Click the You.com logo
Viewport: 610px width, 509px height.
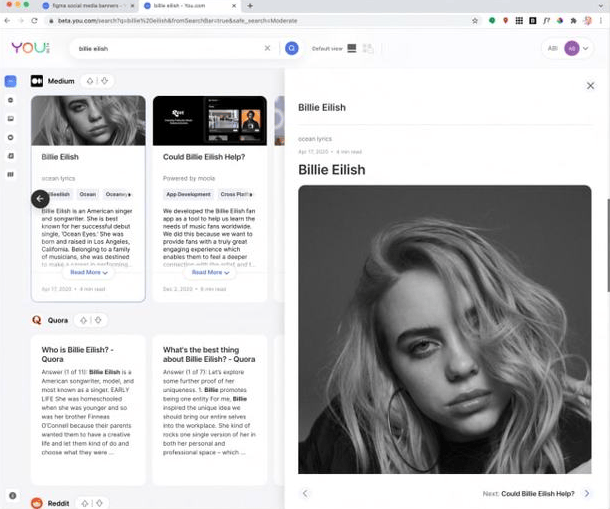click(x=29, y=48)
